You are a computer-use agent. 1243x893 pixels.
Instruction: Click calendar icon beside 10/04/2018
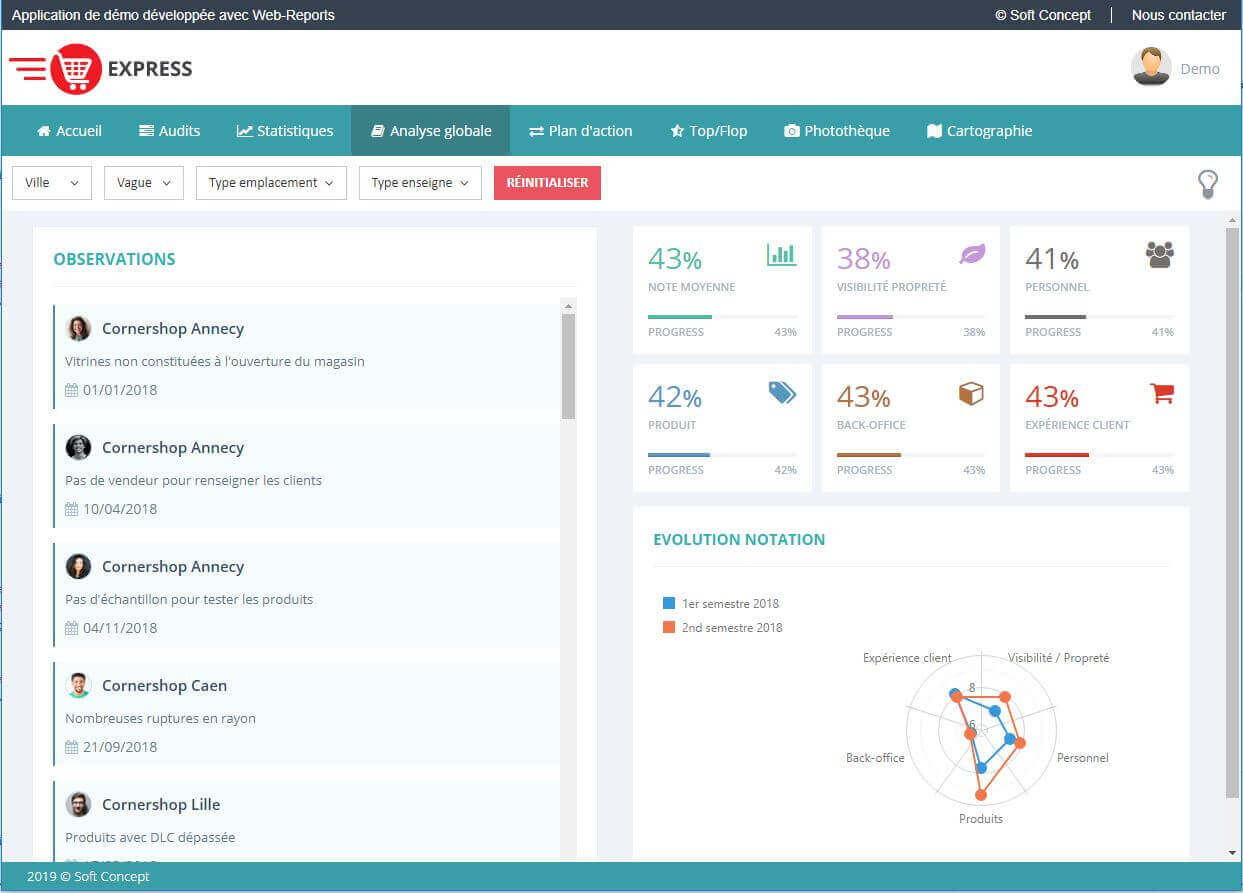point(71,509)
